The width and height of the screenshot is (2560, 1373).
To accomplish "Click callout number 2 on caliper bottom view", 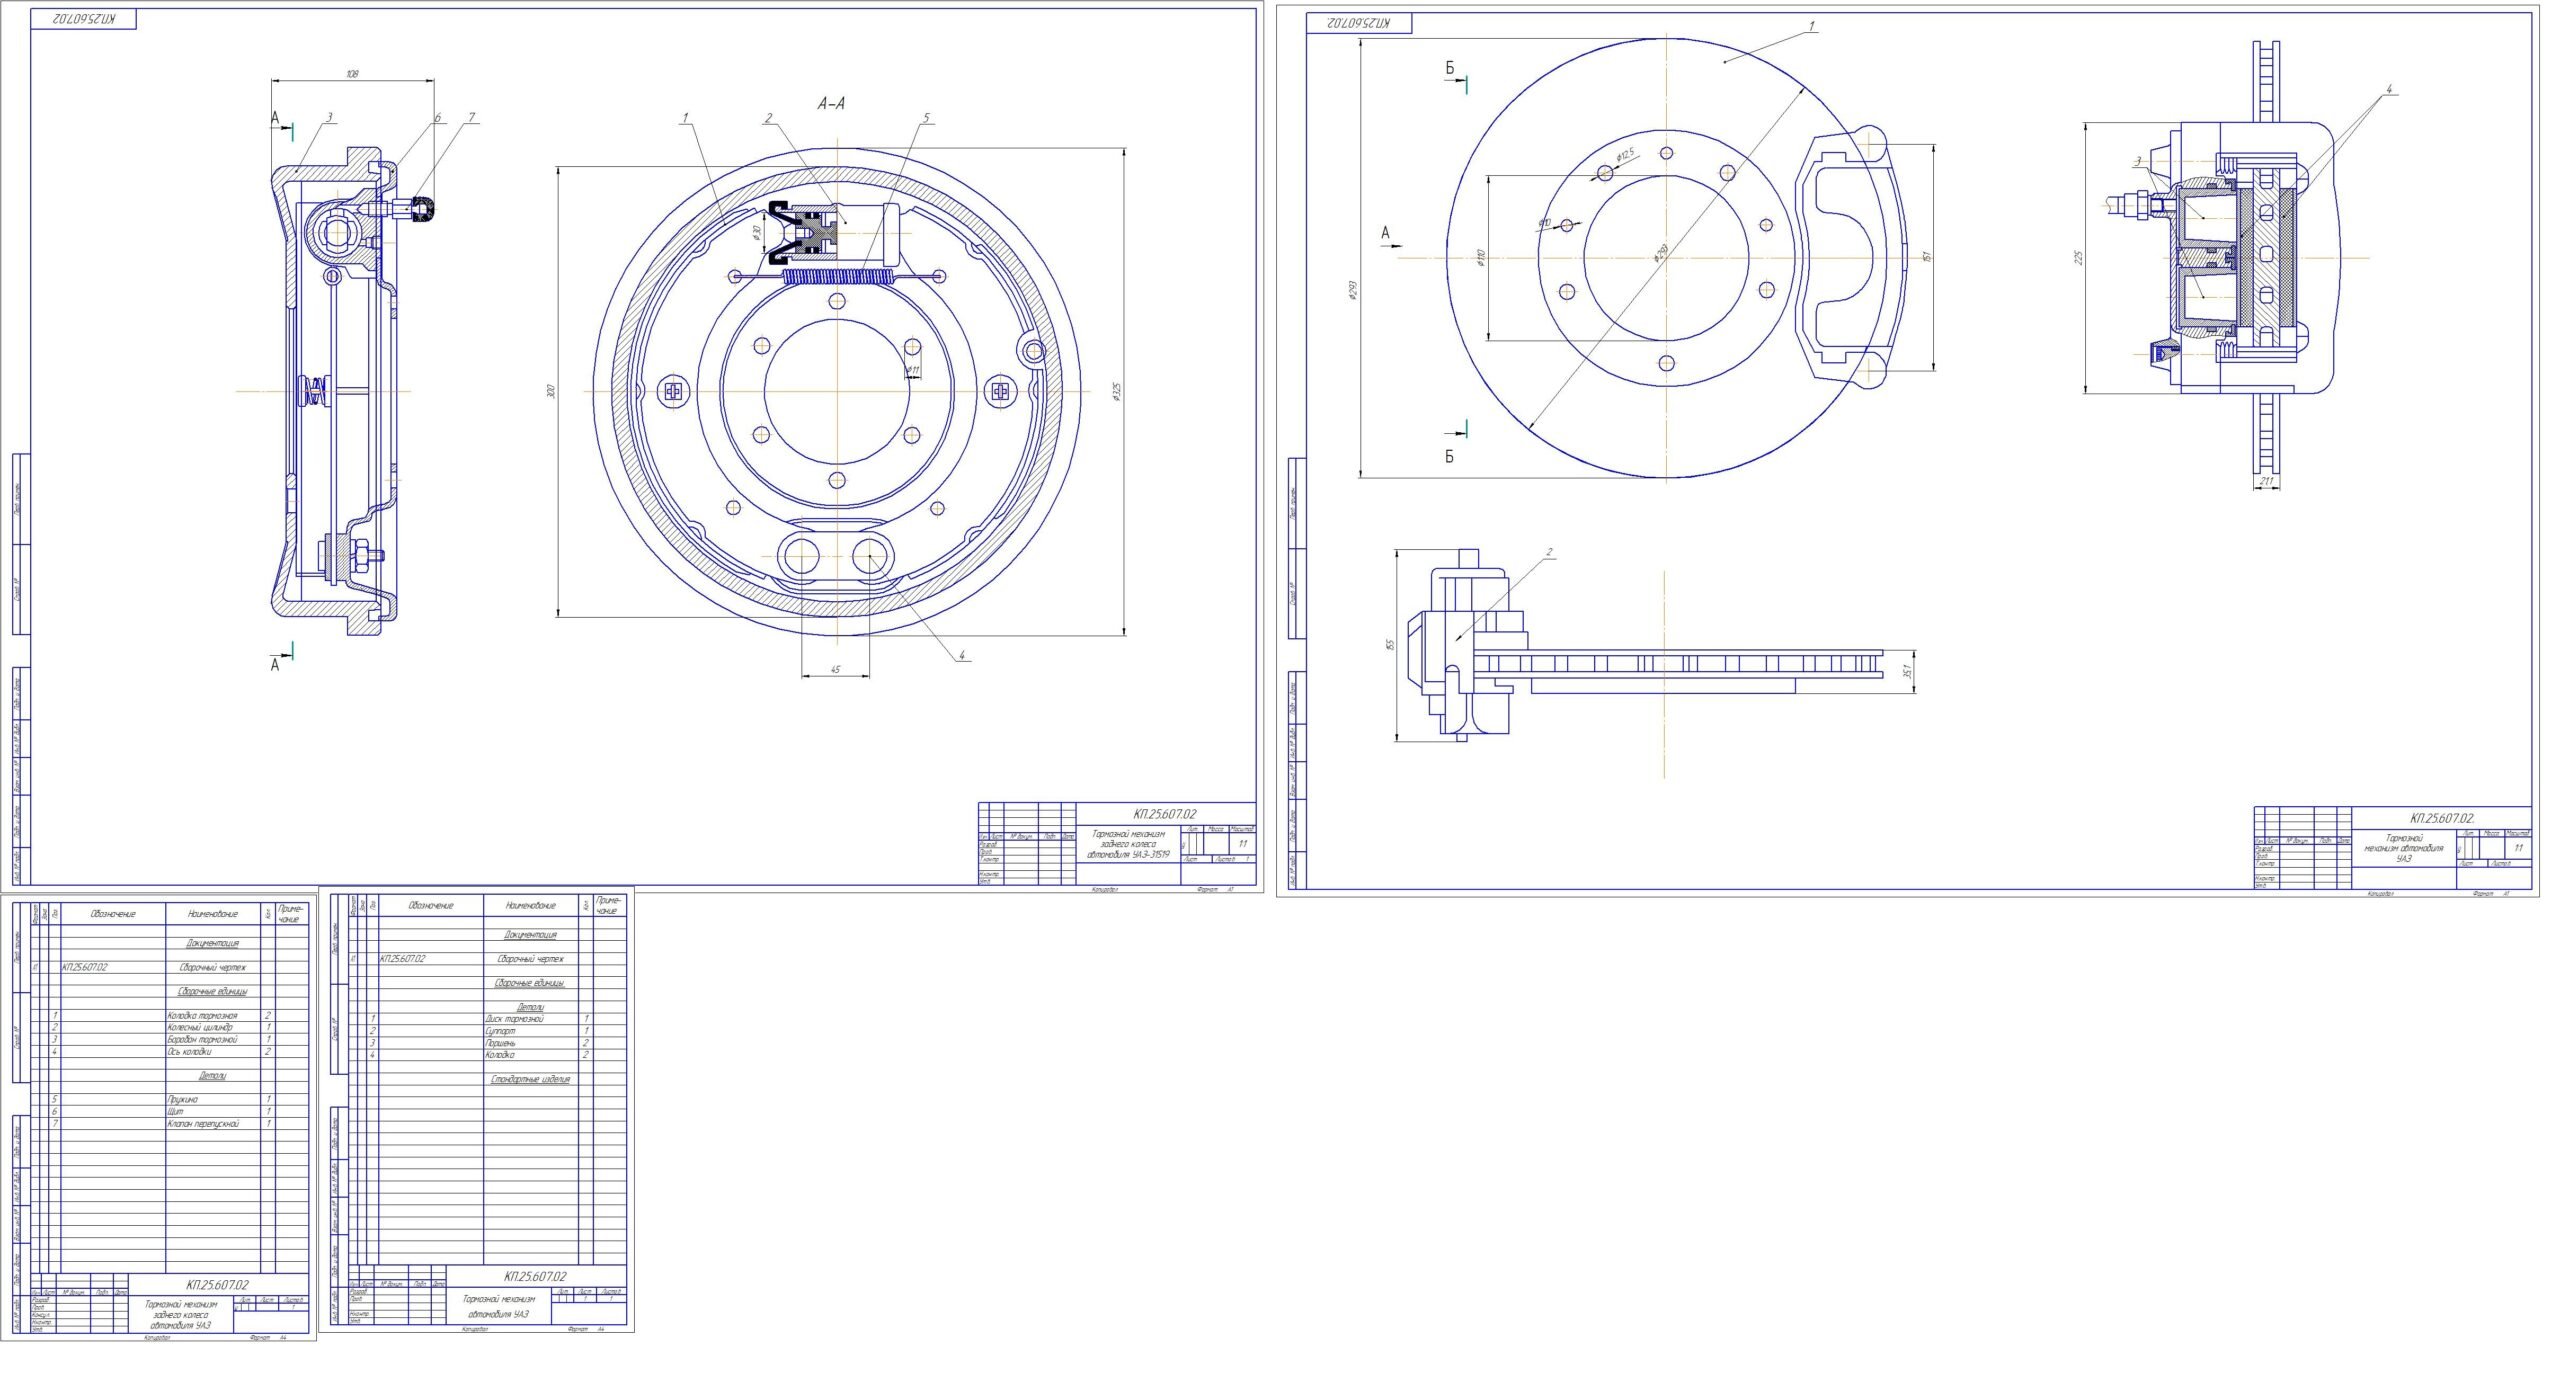I will click(x=1549, y=551).
